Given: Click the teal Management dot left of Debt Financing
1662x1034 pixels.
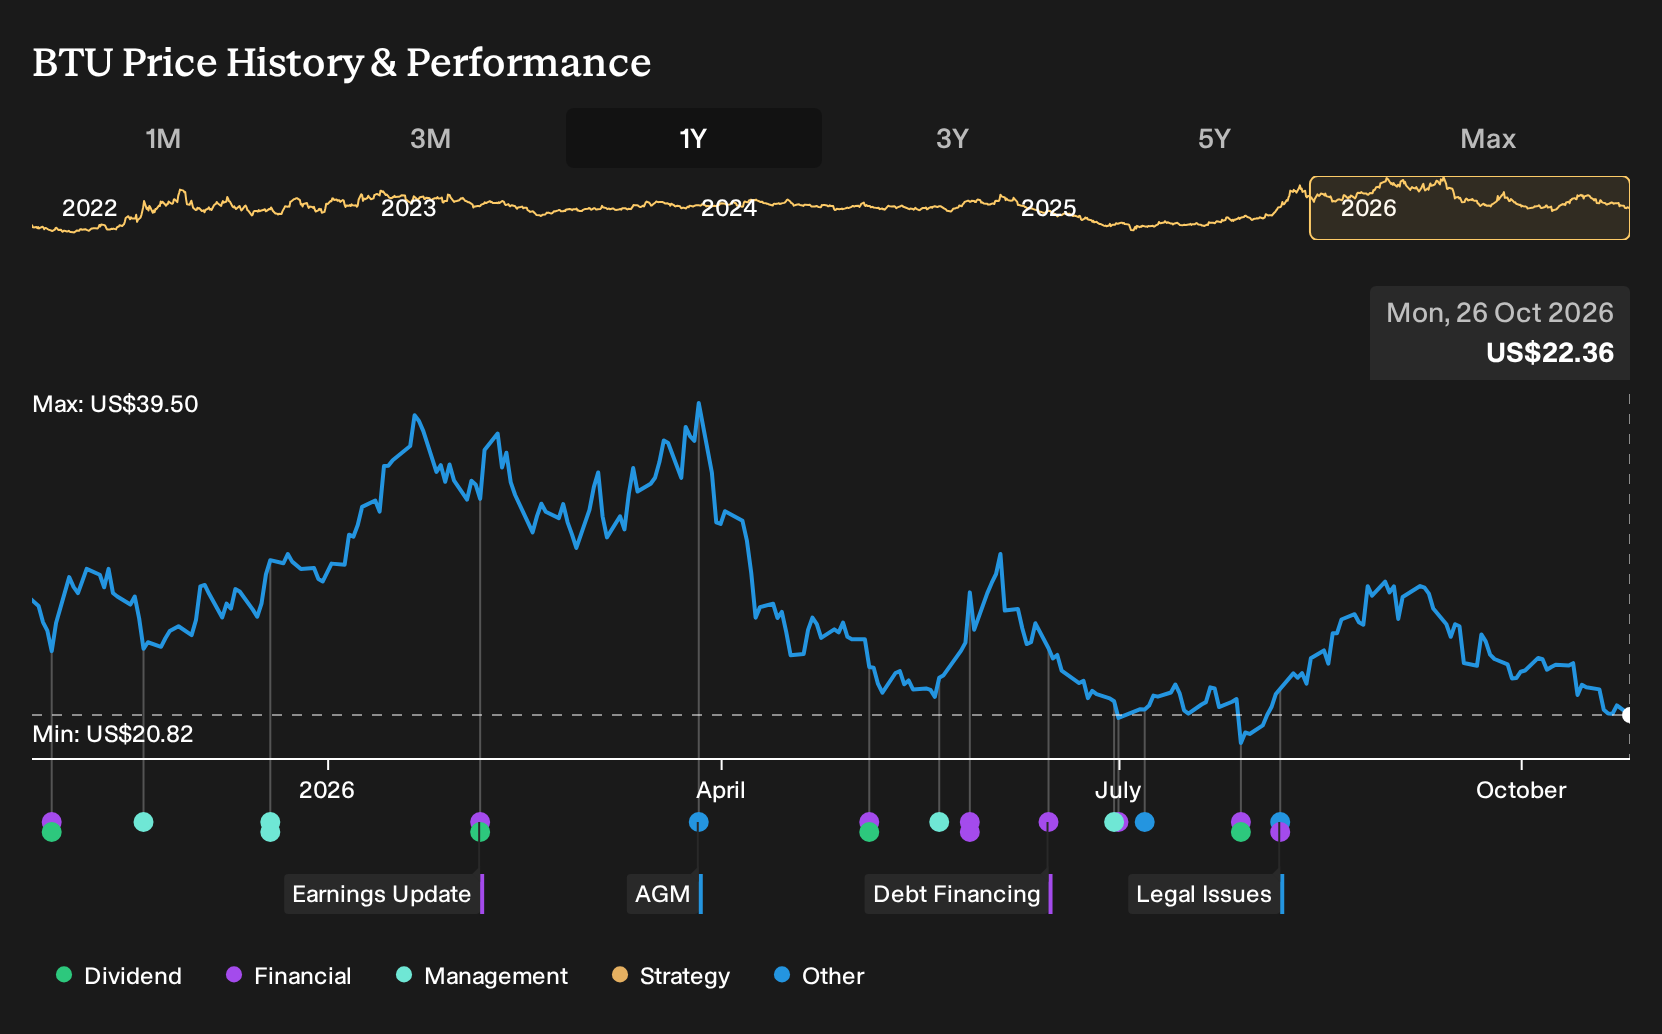Looking at the screenshot, I should pyautogui.click(x=939, y=822).
